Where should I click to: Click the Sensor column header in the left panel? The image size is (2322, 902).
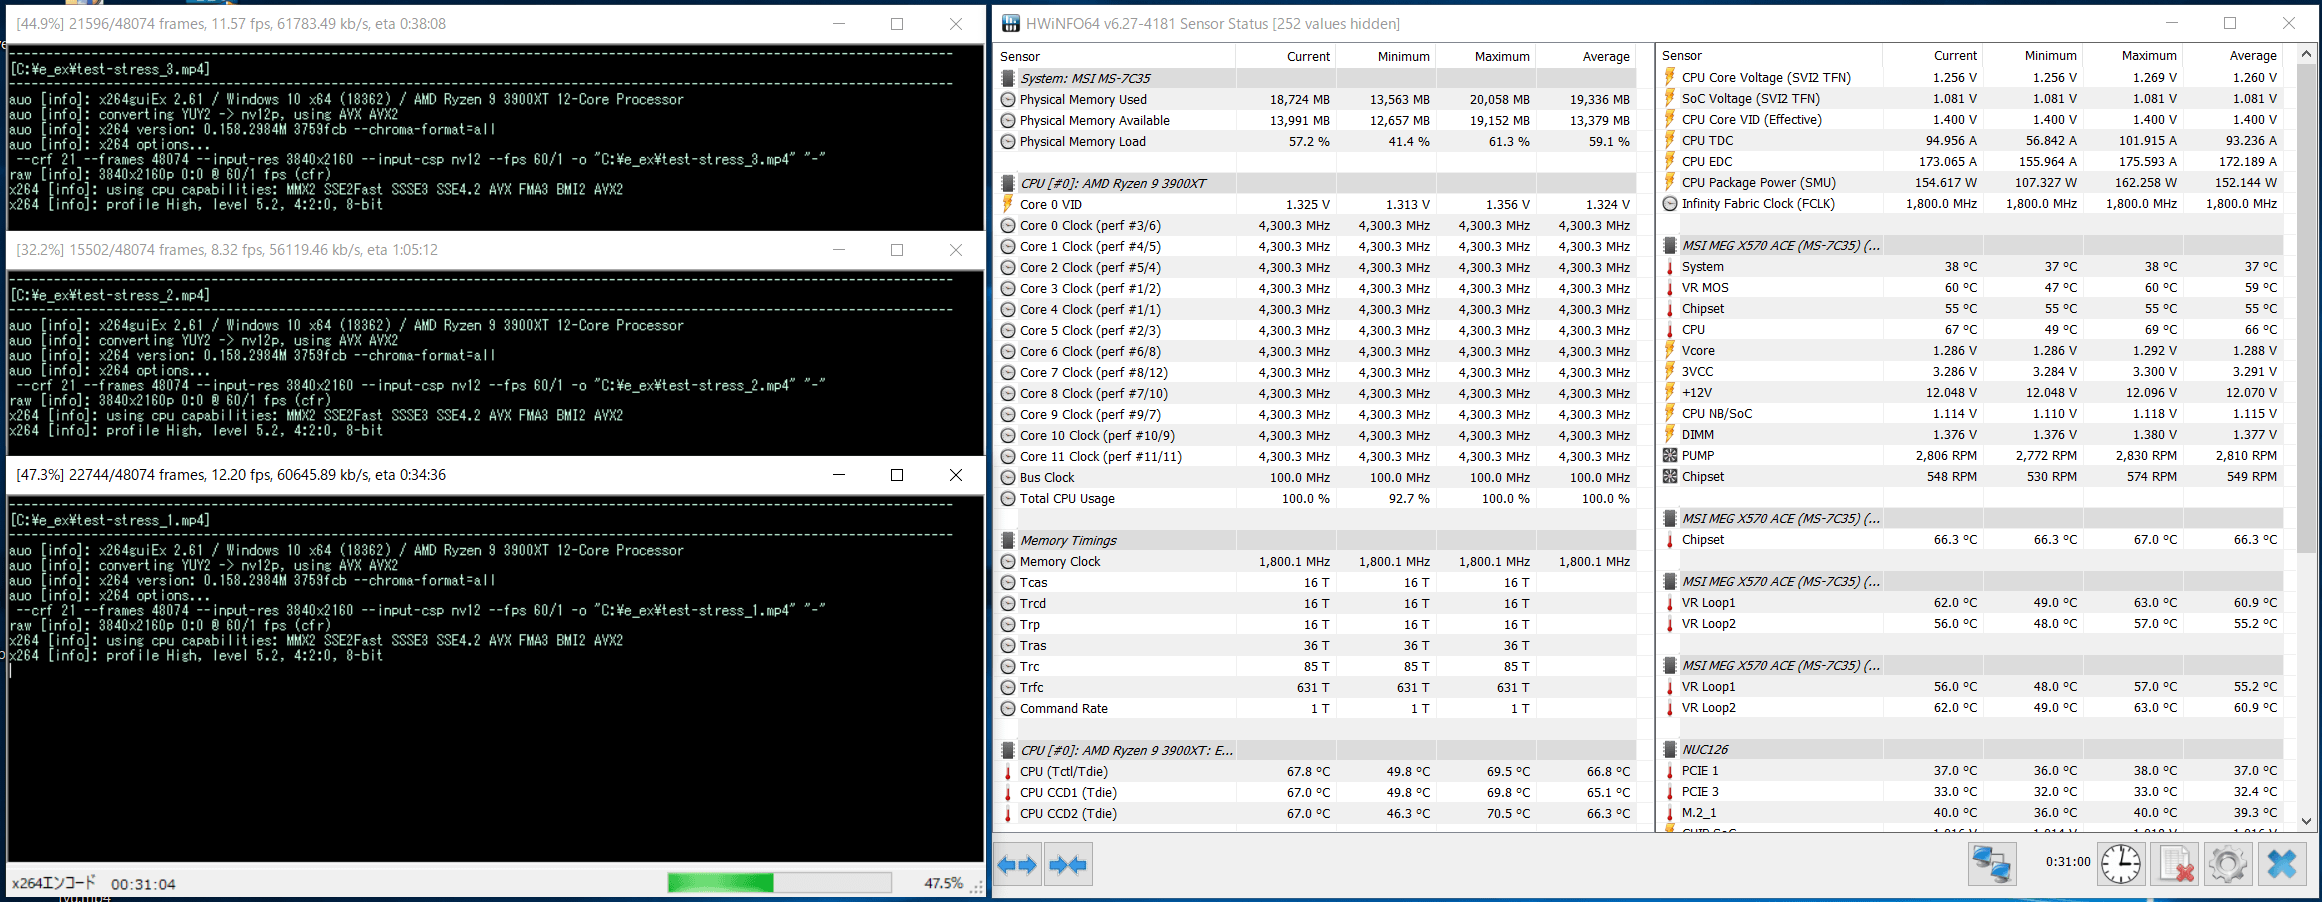pos(1115,56)
